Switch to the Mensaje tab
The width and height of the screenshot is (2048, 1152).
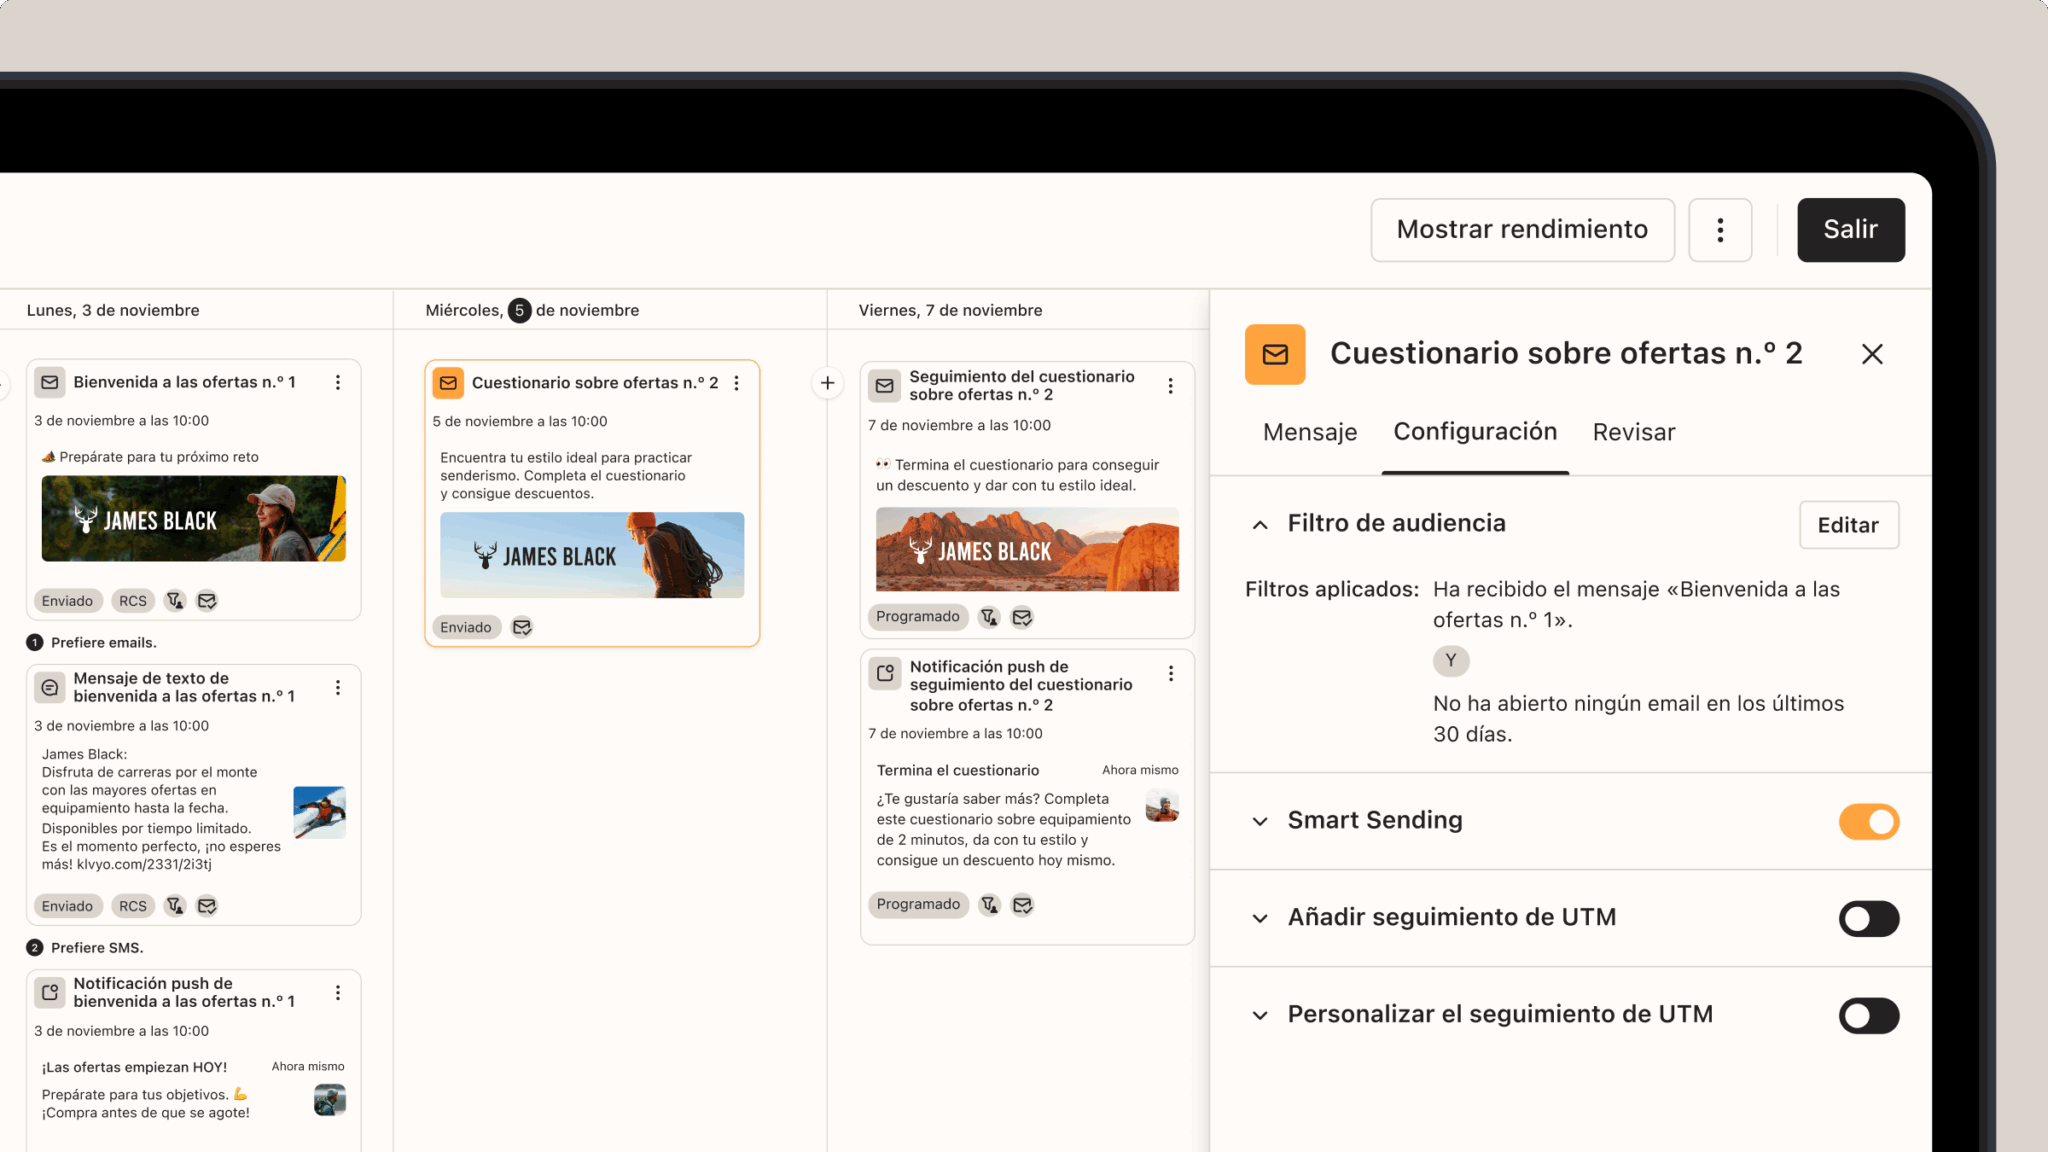pos(1310,432)
